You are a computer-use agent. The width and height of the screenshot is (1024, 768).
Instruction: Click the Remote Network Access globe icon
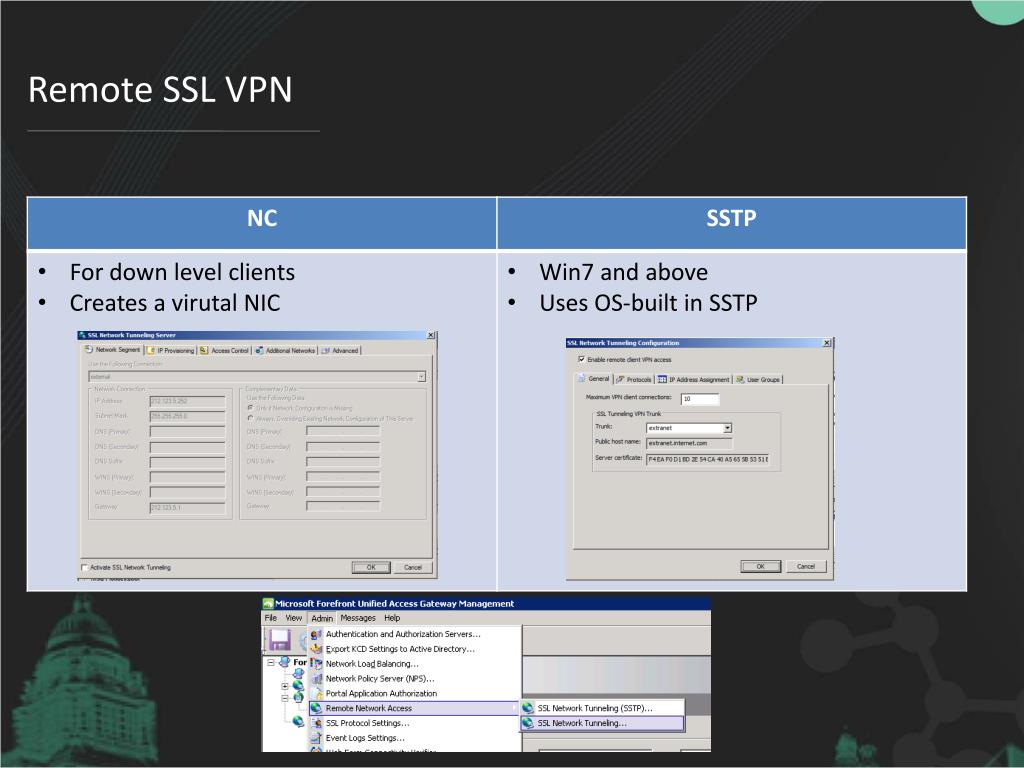tap(316, 708)
